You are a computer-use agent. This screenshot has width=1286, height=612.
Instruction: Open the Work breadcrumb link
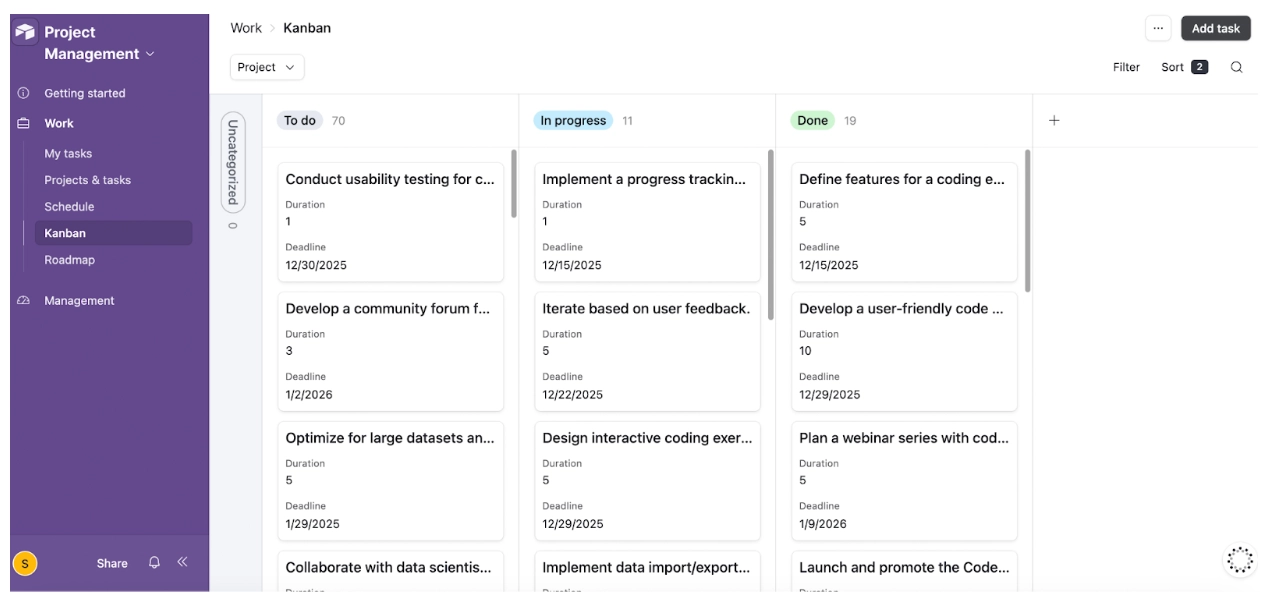245,27
